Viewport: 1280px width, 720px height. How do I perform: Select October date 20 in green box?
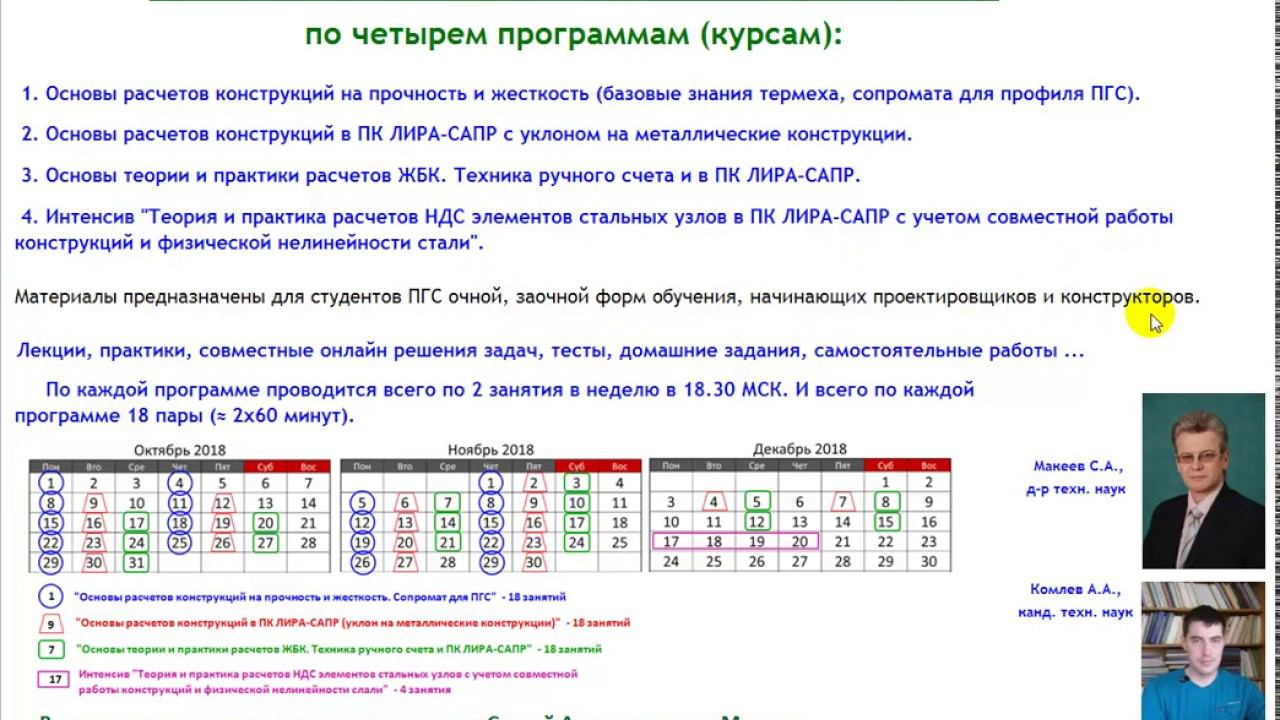[265, 523]
